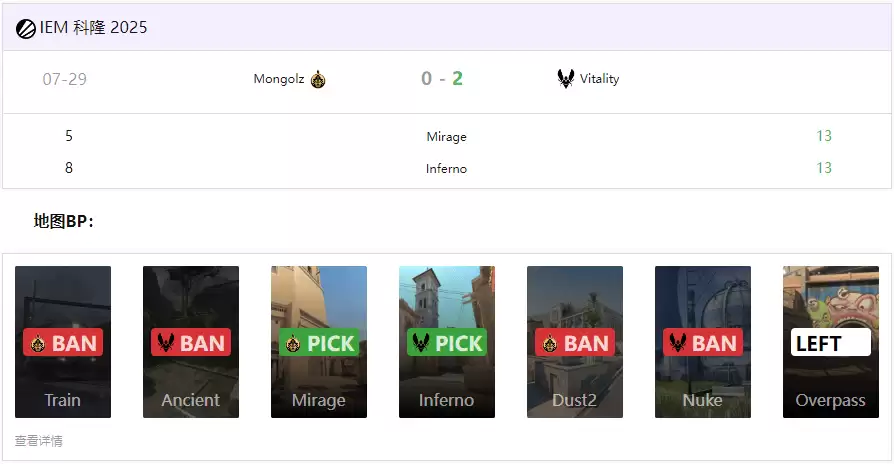Click the 0 - 2 match score
Viewport: 894px width, 464px height.
[x=442, y=78]
